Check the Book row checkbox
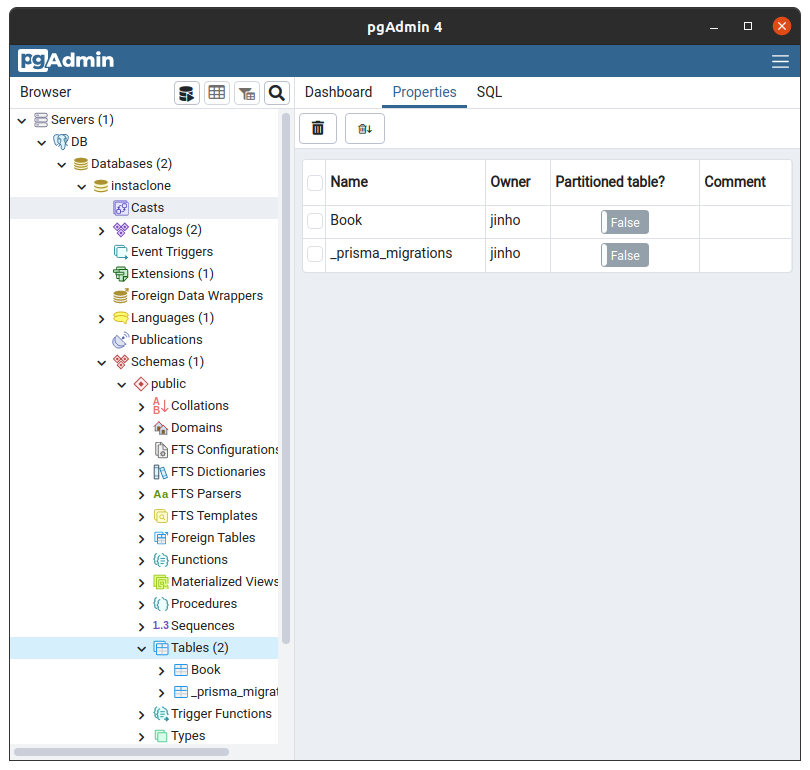The image size is (810, 770). coord(315,221)
